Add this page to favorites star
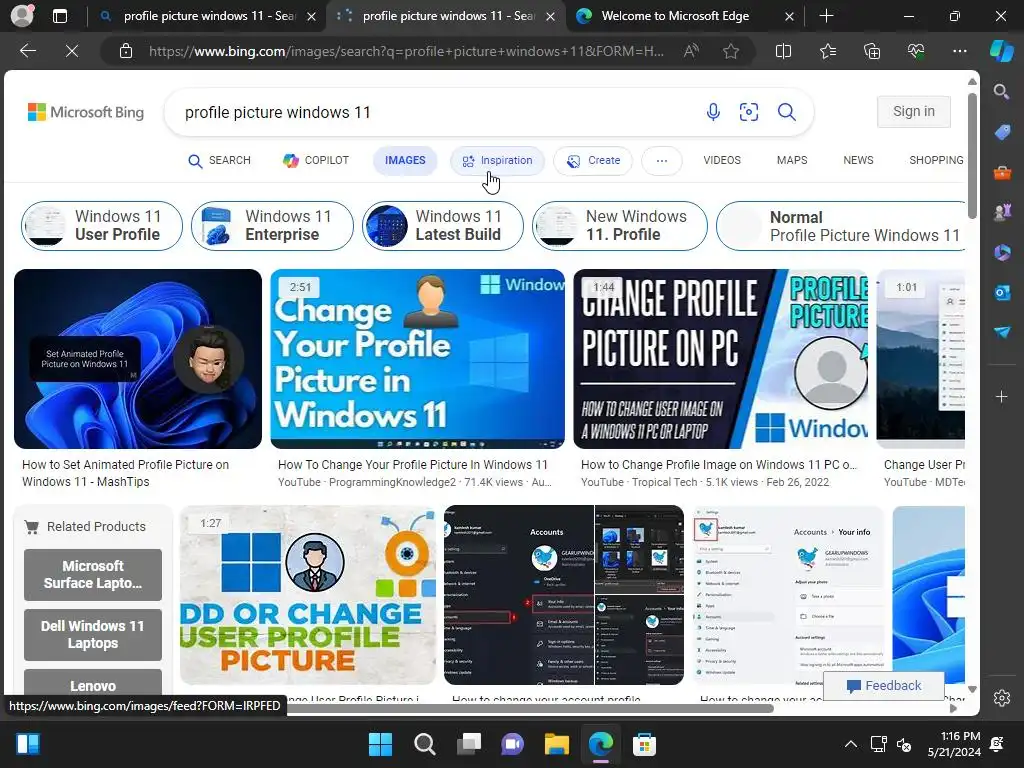Screen dimensions: 1024x768 (731, 51)
